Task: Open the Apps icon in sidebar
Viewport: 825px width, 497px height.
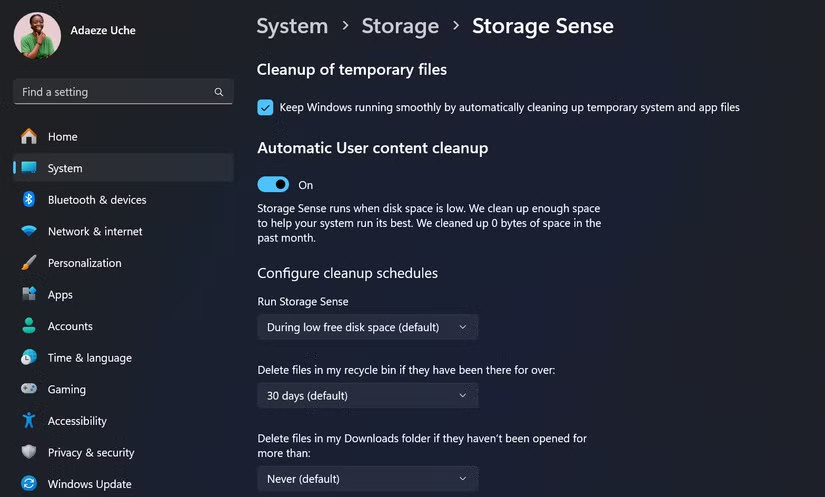Action: point(29,295)
